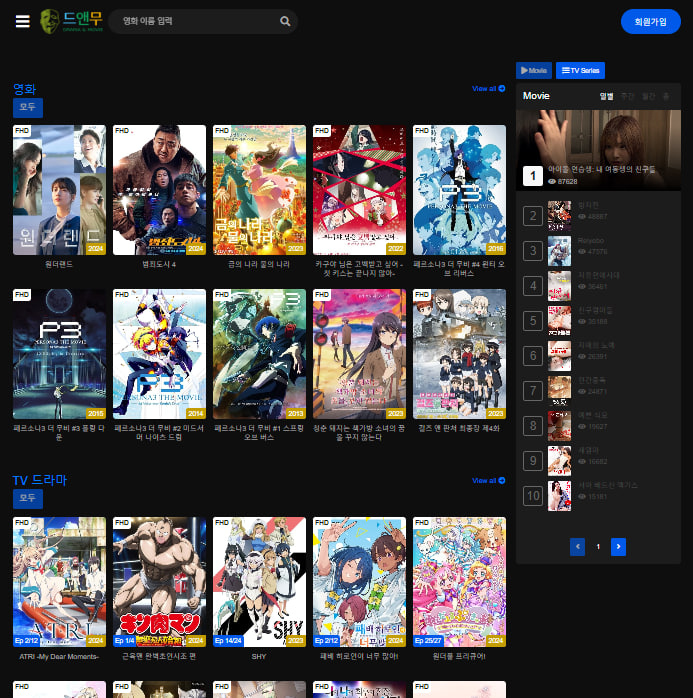
Task: Click the 원더랜드 title text
Action: (x=59, y=264)
